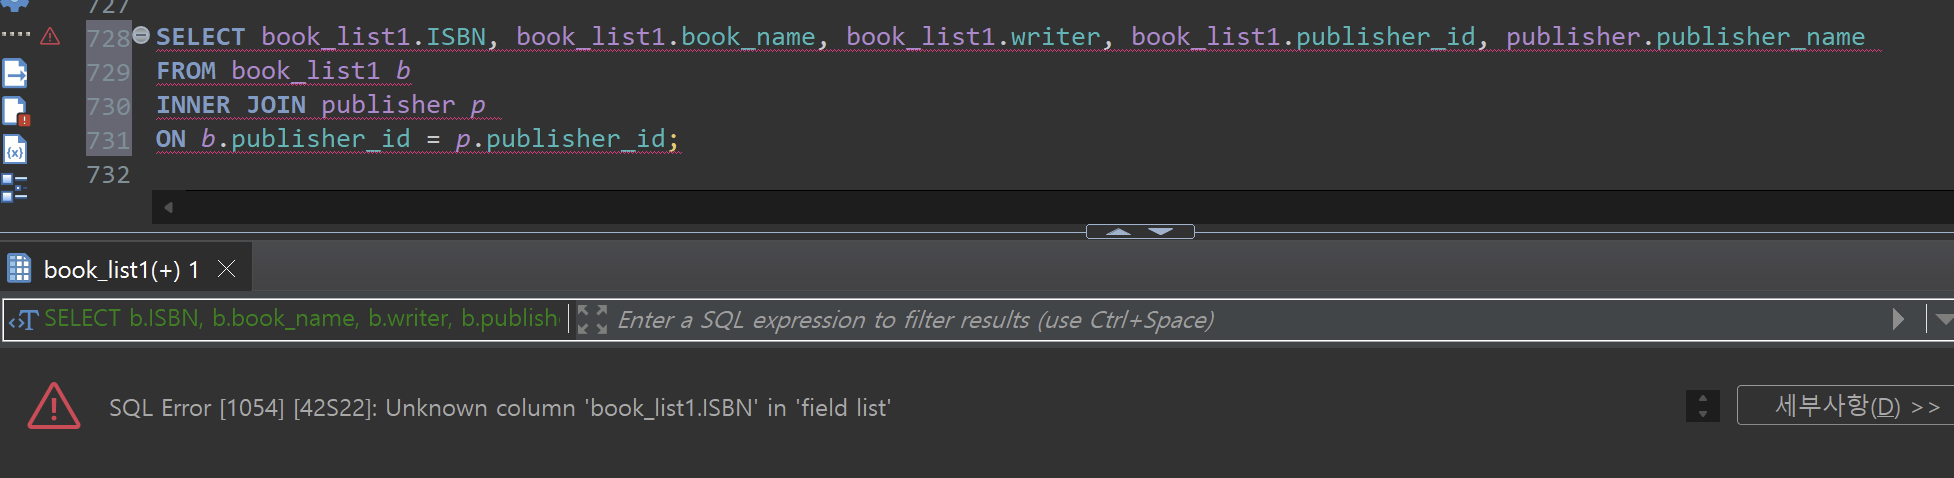This screenshot has height=478, width=1954.
Task: Click the explain execution plan icon
Action: (14, 187)
